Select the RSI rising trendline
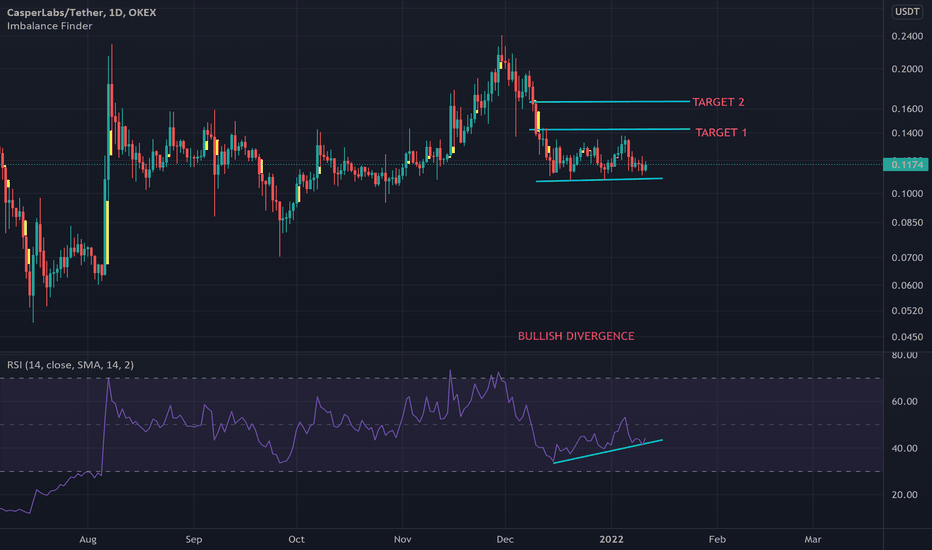 click(607, 451)
